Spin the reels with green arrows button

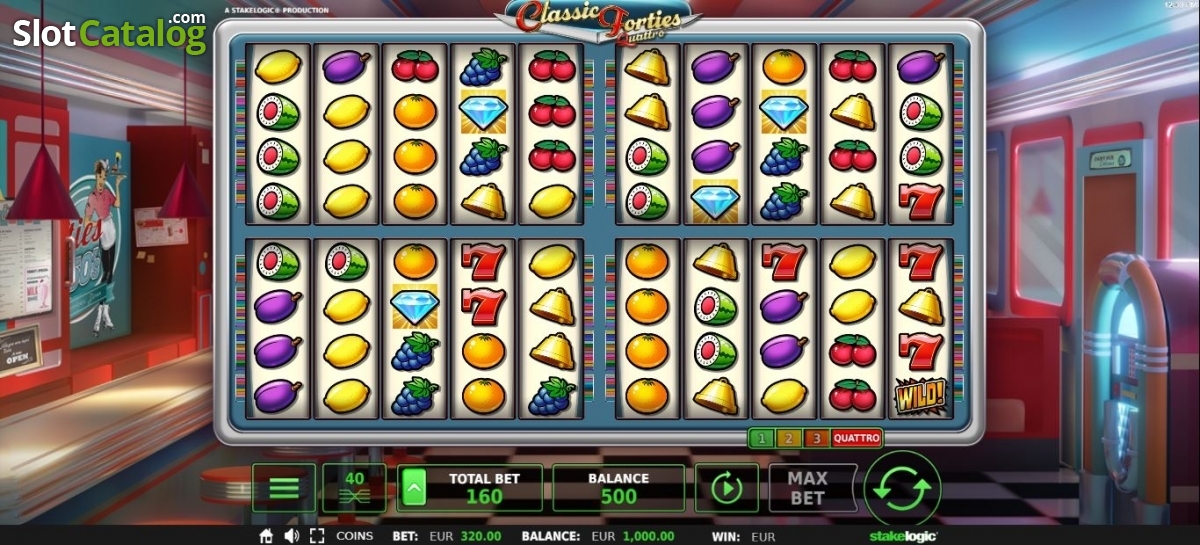point(903,489)
